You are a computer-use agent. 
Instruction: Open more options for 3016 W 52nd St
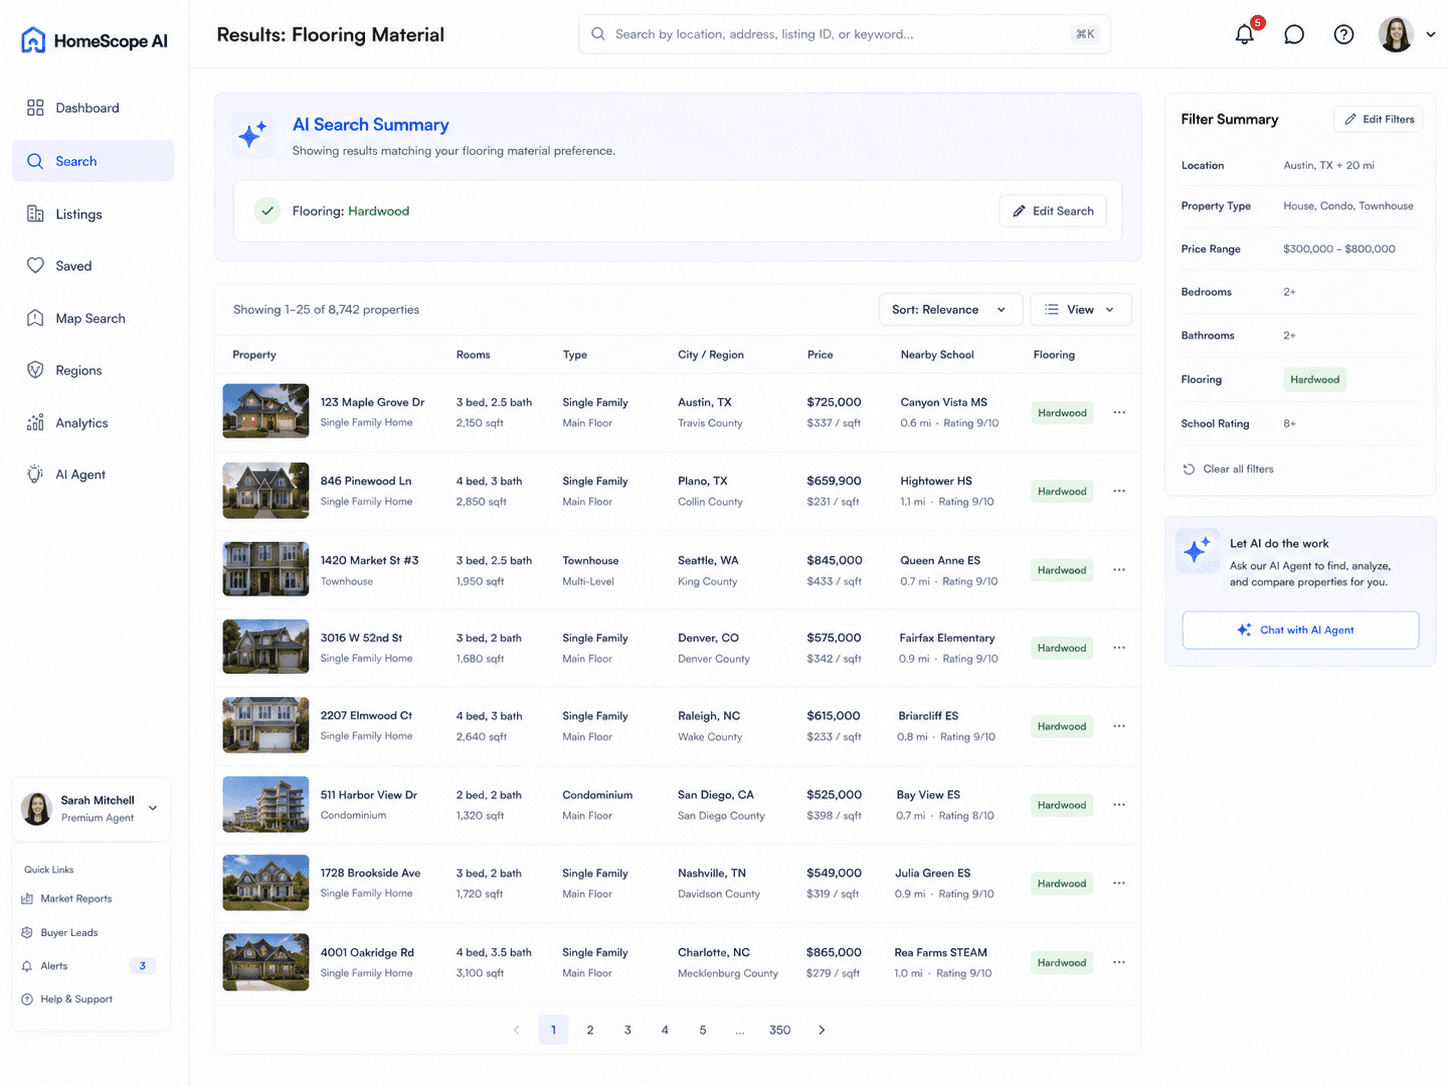pos(1119,648)
